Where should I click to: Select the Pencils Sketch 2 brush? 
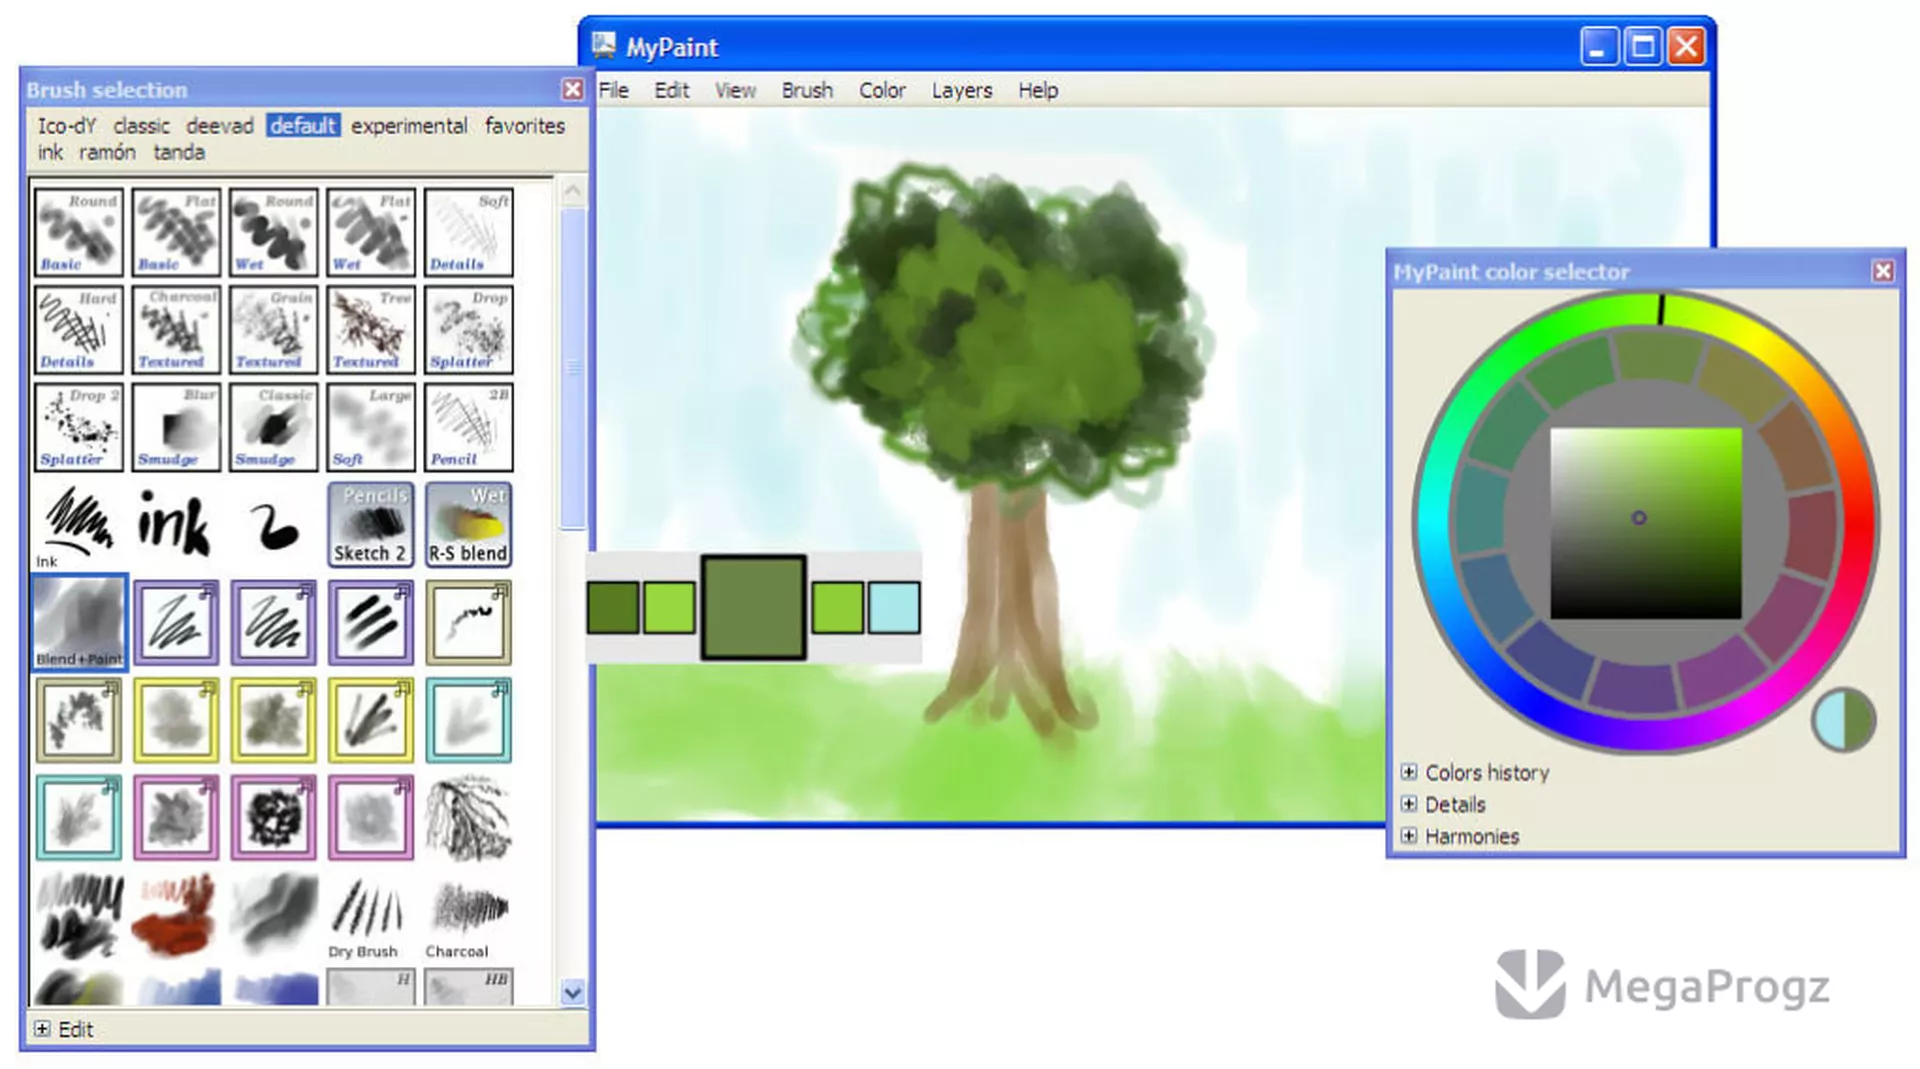click(371, 525)
